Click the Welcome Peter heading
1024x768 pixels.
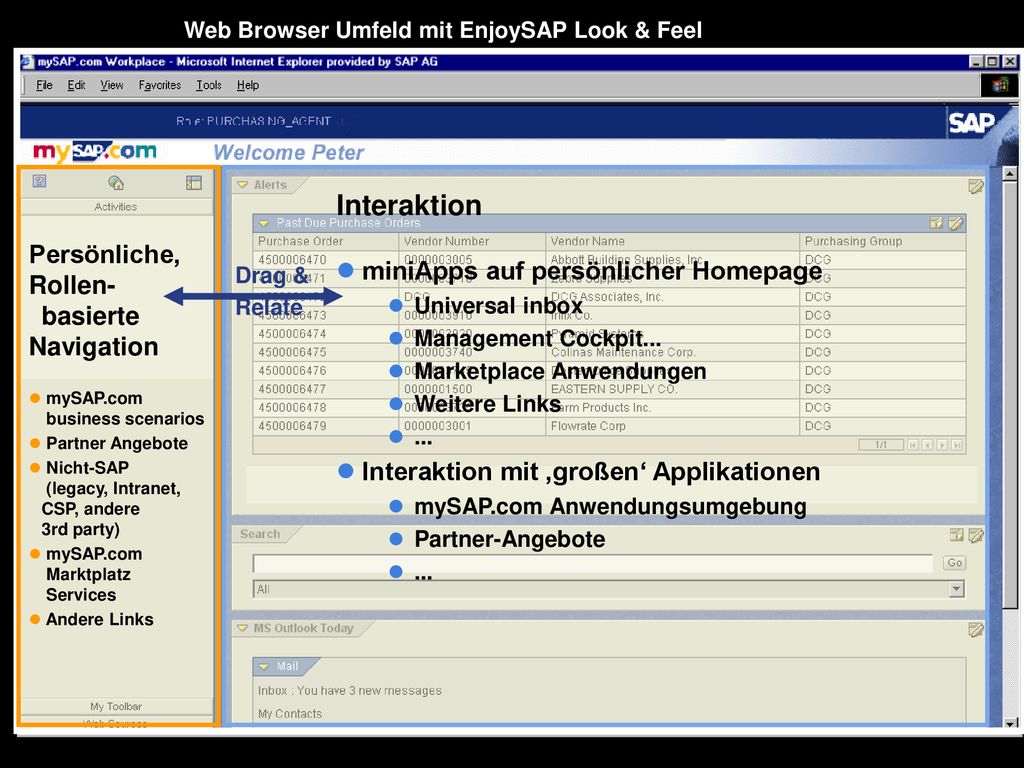tap(288, 152)
